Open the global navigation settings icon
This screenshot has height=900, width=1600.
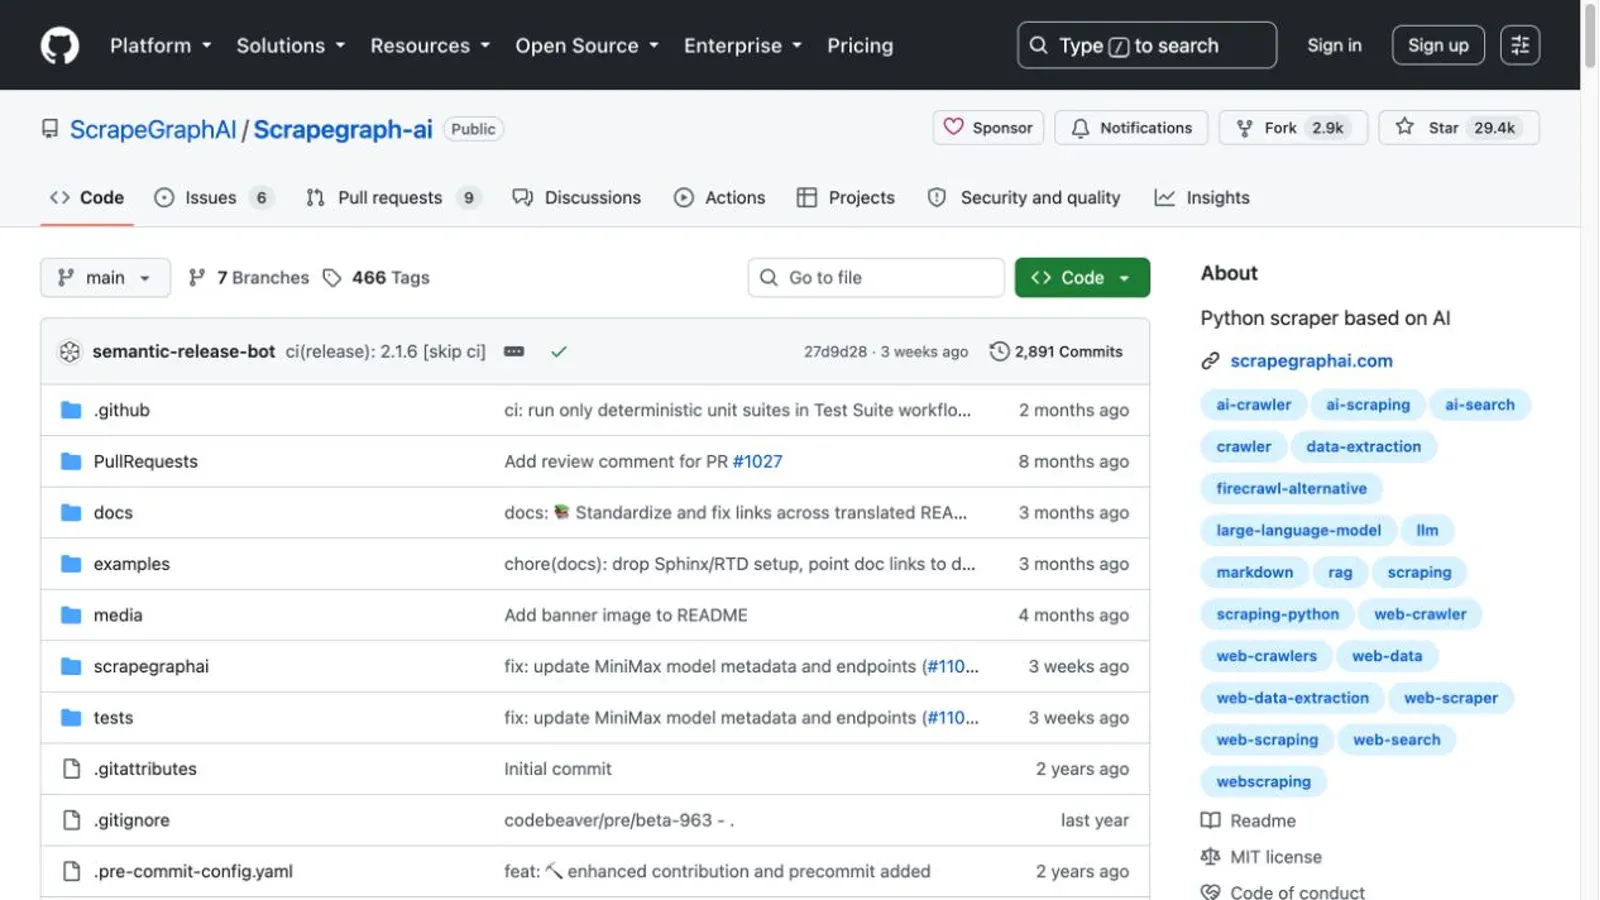[1520, 45]
